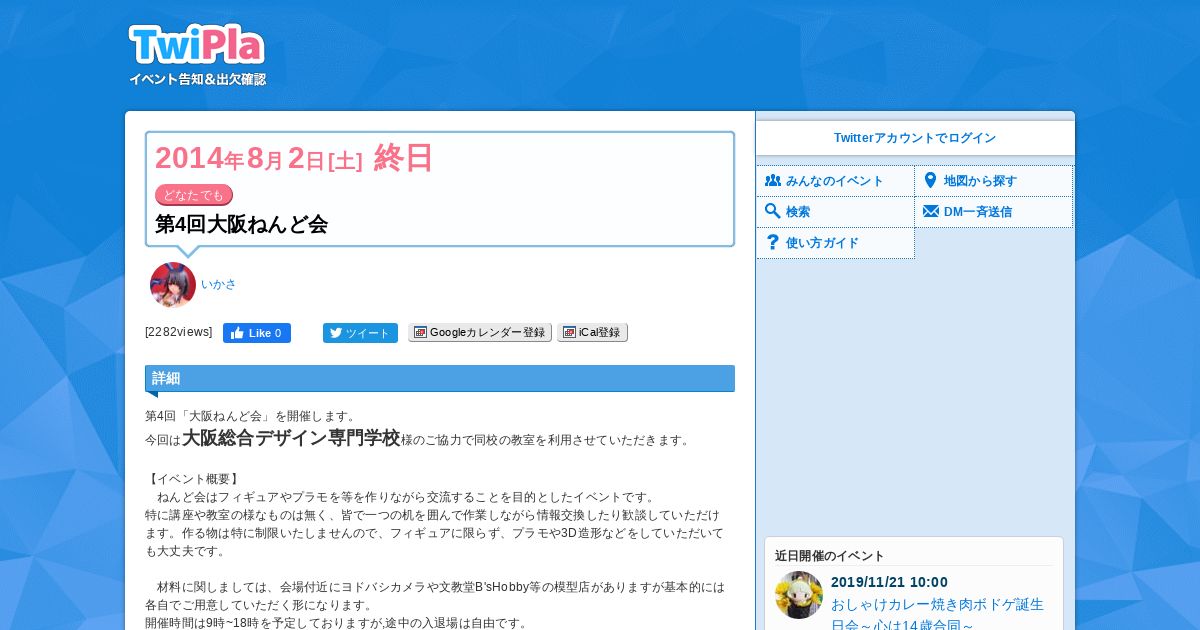Viewport: 1200px width, 630px height.
Task: Open the いかさ username link
Action: click(x=219, y=284)
